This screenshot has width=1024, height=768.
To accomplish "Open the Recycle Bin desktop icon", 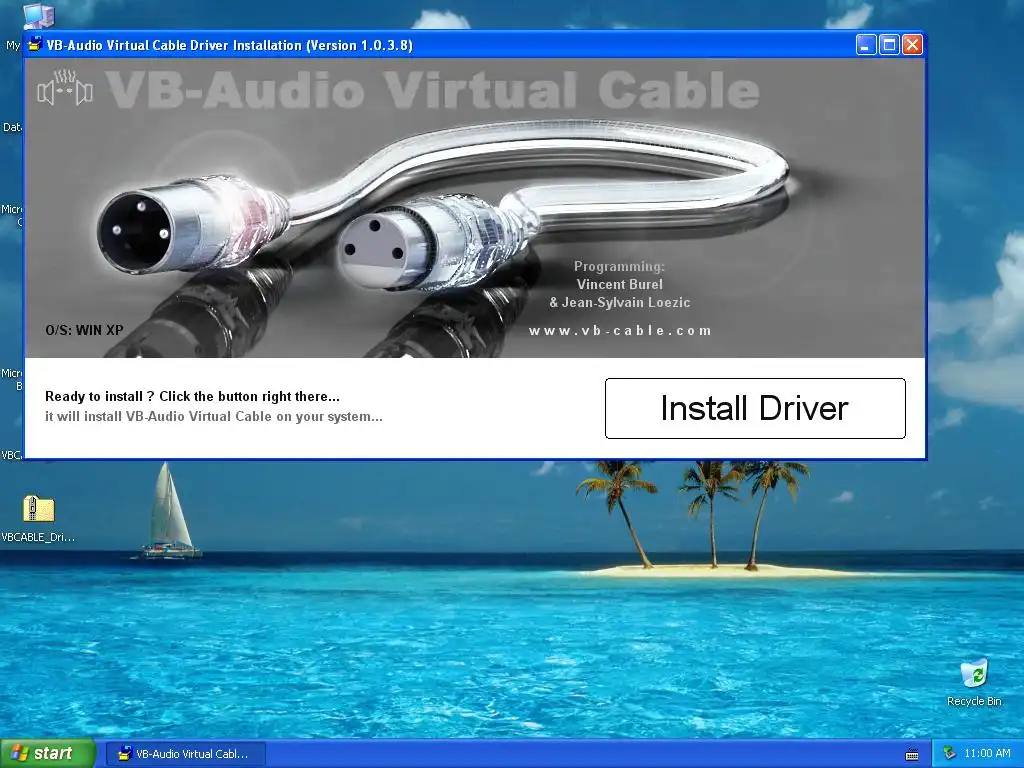I will click(974, 683).
